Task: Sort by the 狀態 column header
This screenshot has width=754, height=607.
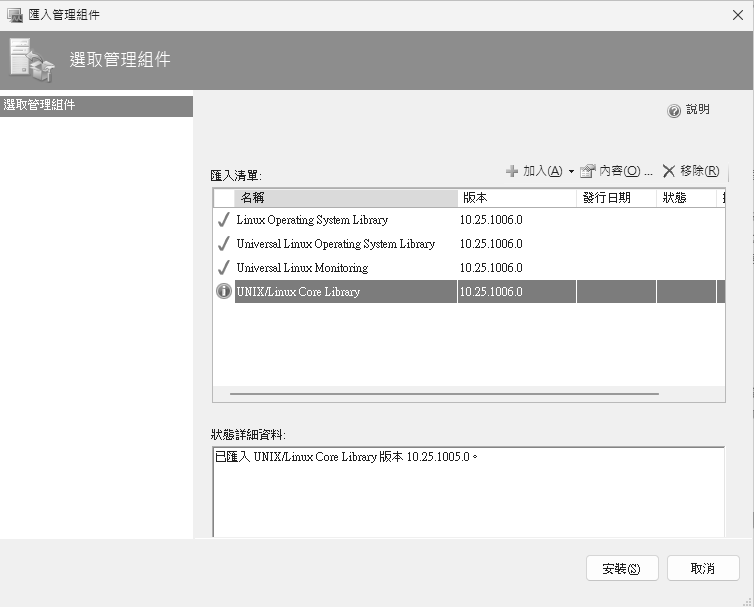Action: tap(686, 198)
